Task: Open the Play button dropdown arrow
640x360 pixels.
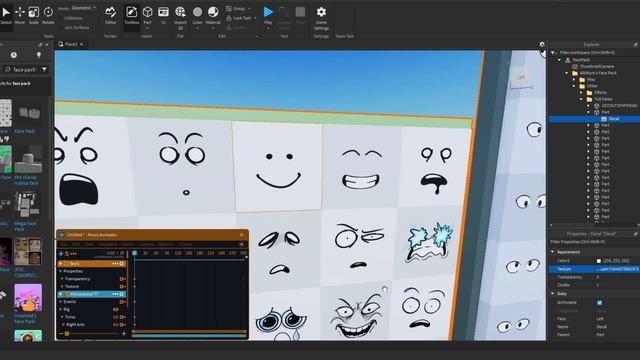Action: [x=268, y=29]
